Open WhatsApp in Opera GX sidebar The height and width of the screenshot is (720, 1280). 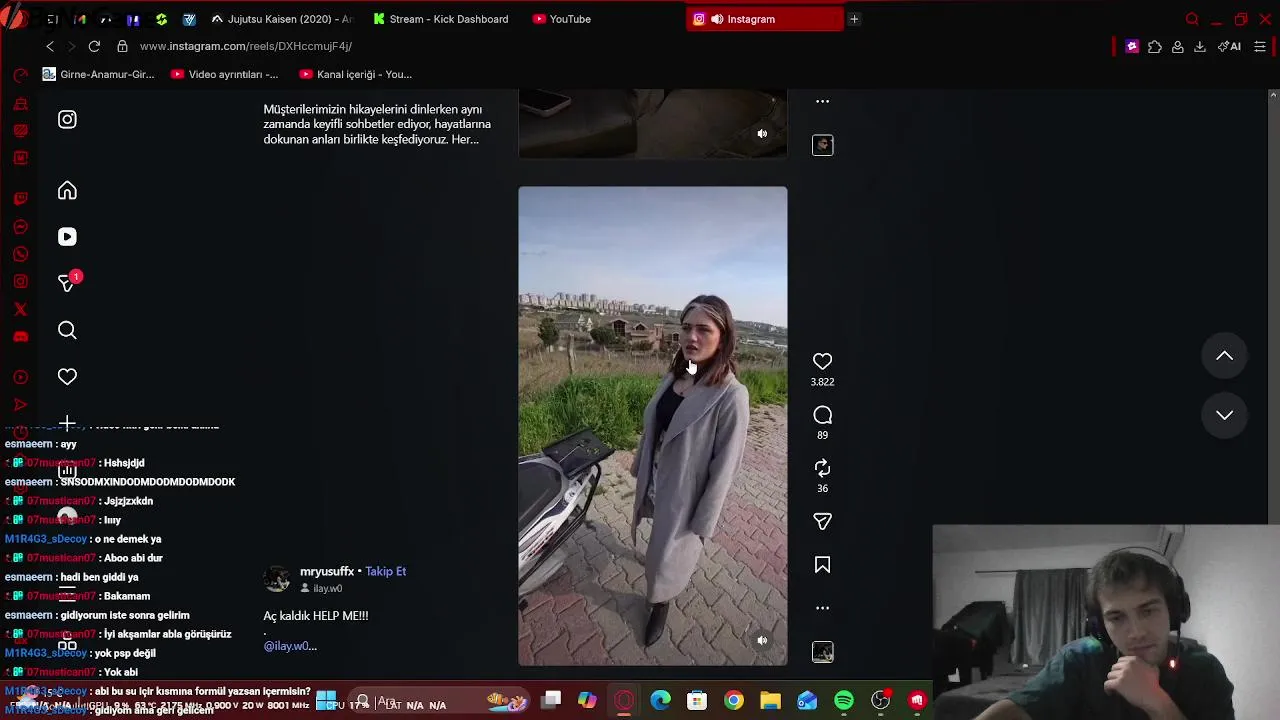(x=20, y=254)
